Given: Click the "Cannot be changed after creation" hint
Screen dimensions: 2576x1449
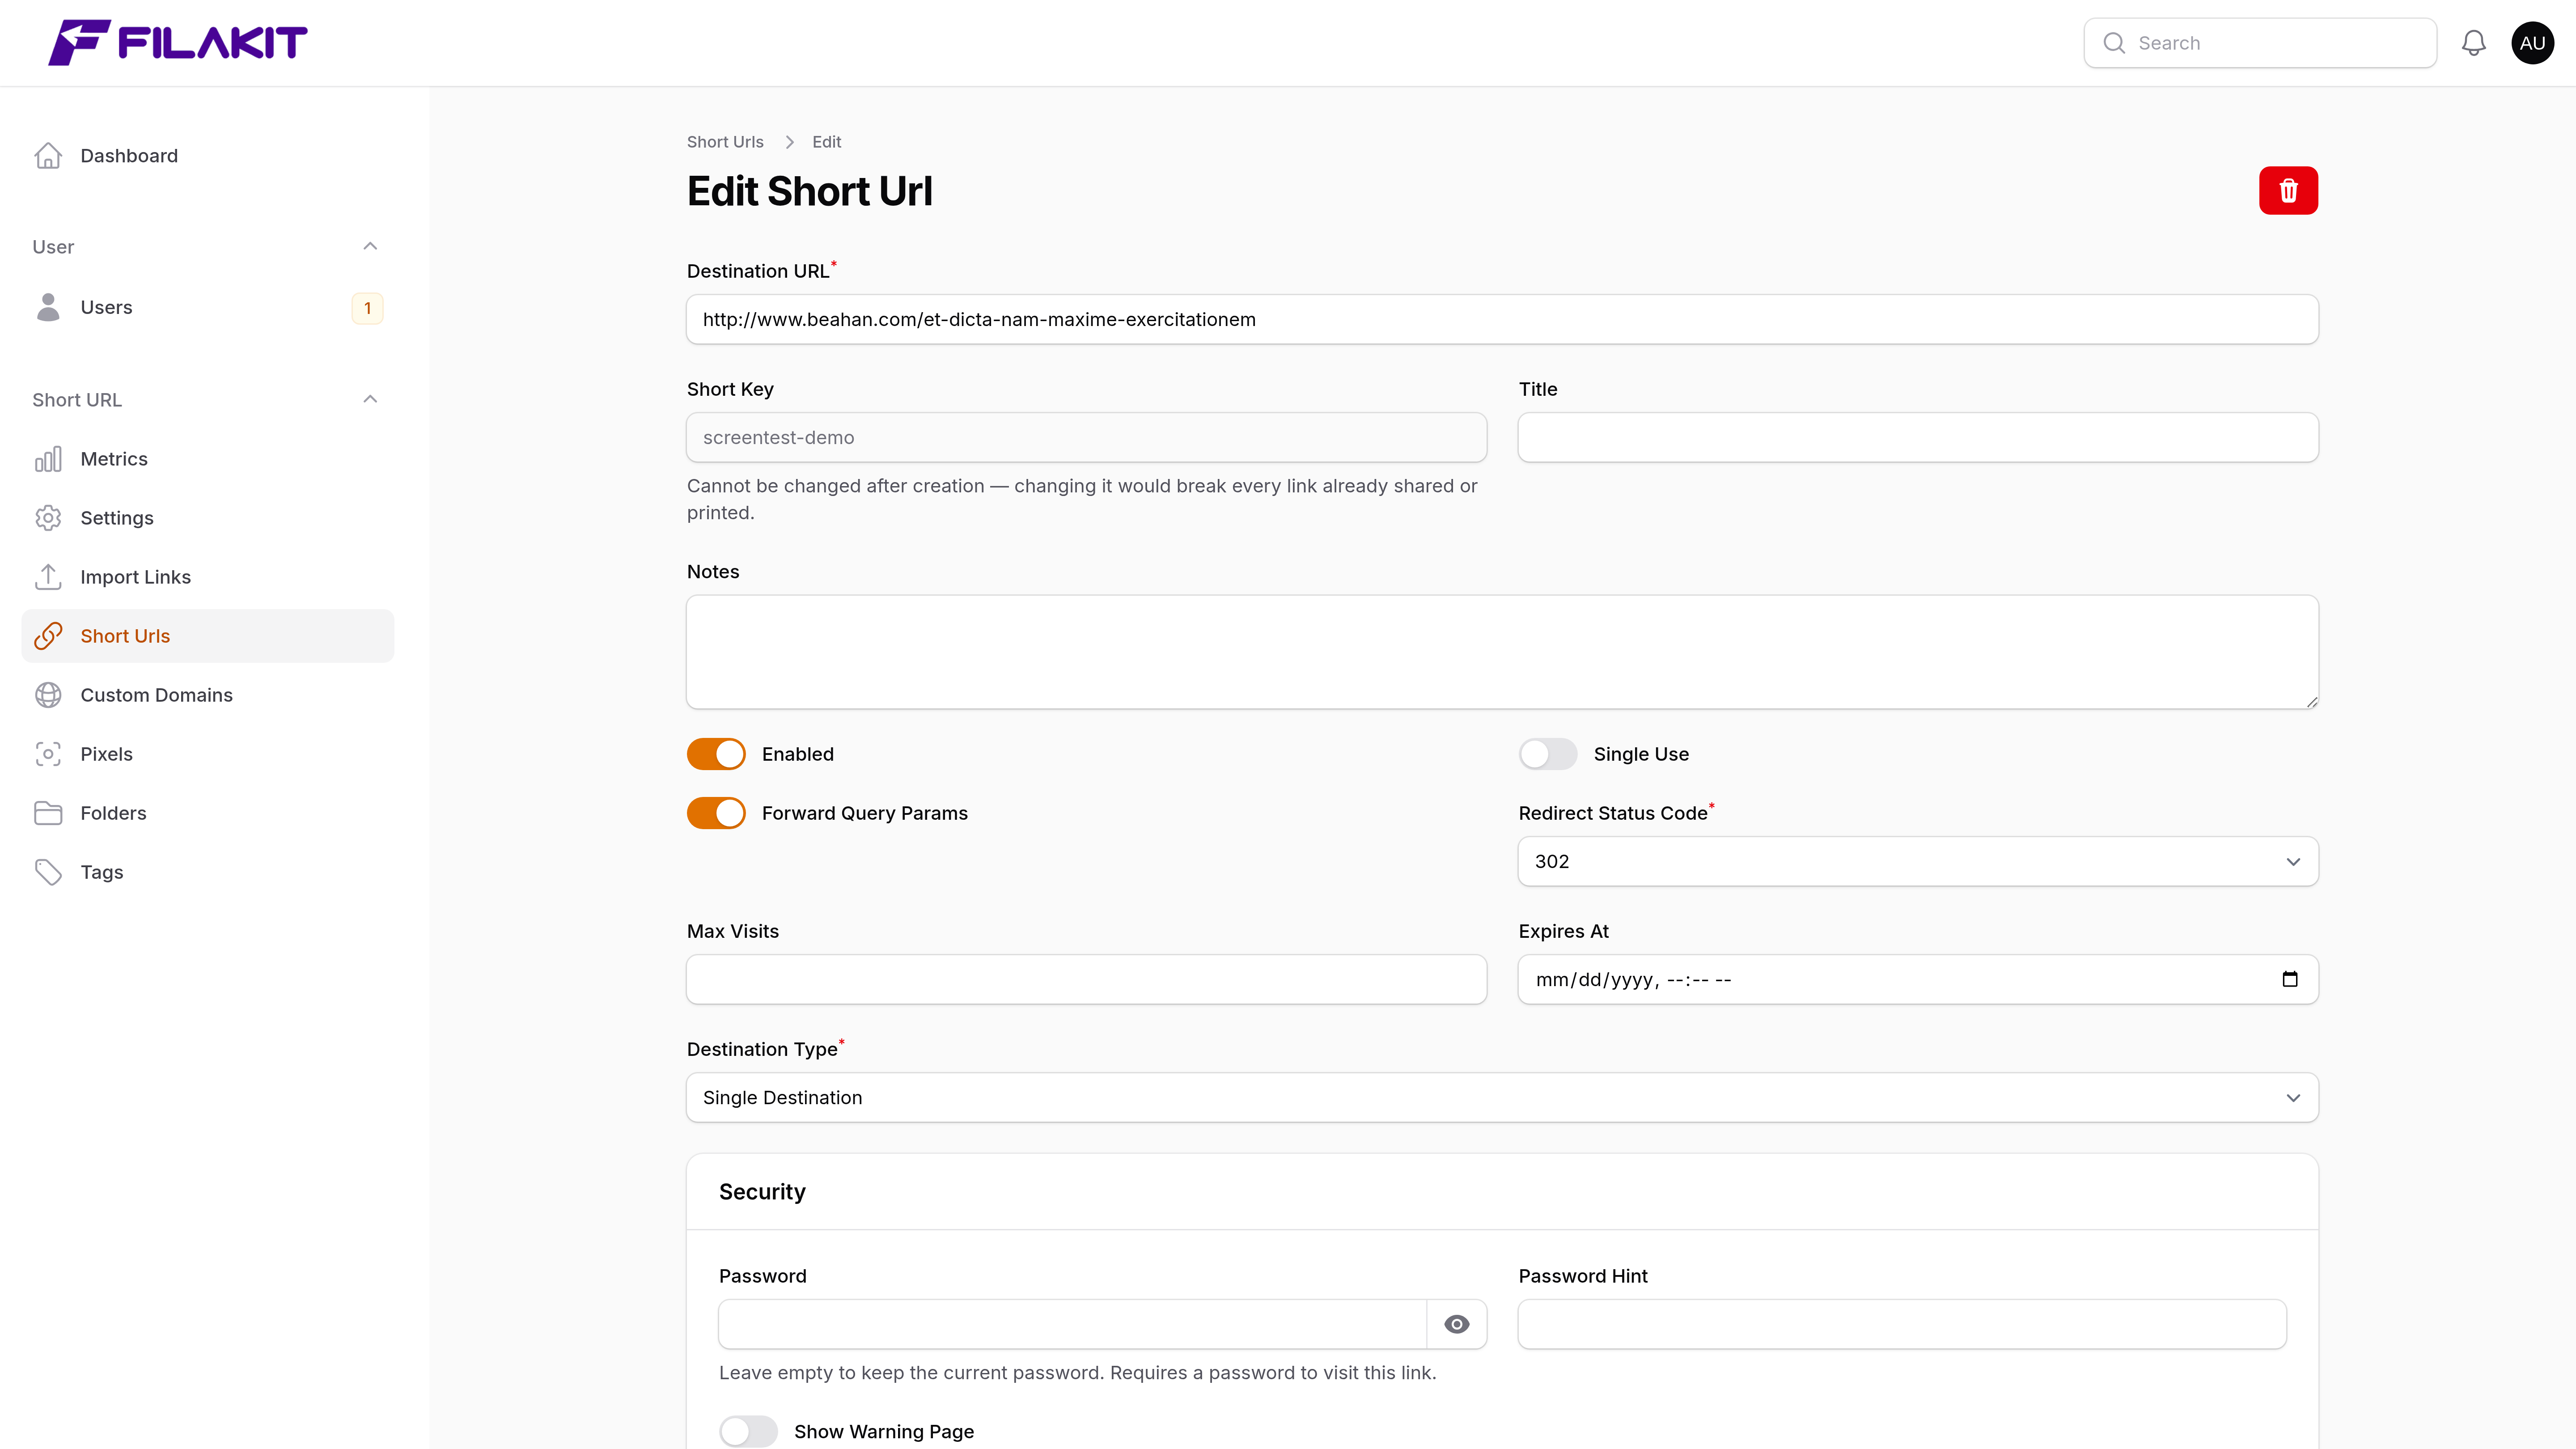Looking at the screenshot, I should click(1082, 499).
